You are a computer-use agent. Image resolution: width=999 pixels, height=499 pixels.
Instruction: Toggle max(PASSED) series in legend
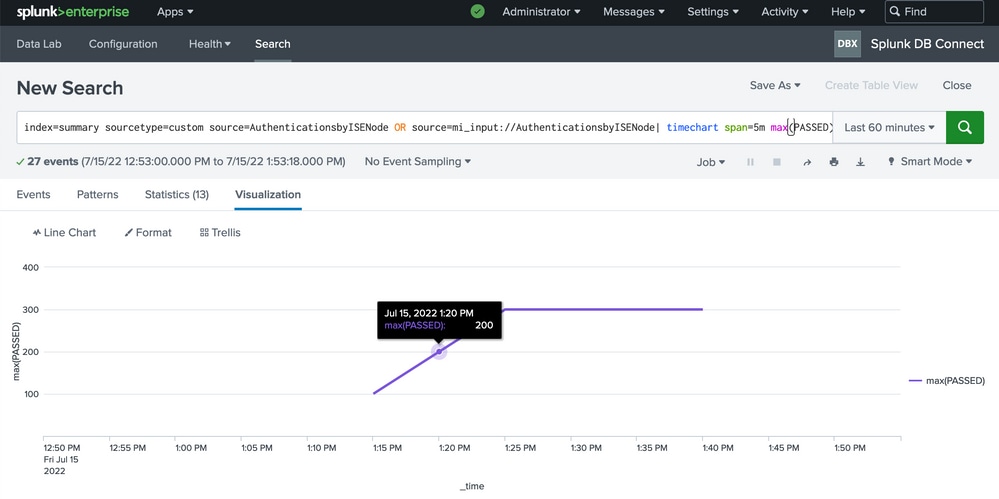[947, 381]
